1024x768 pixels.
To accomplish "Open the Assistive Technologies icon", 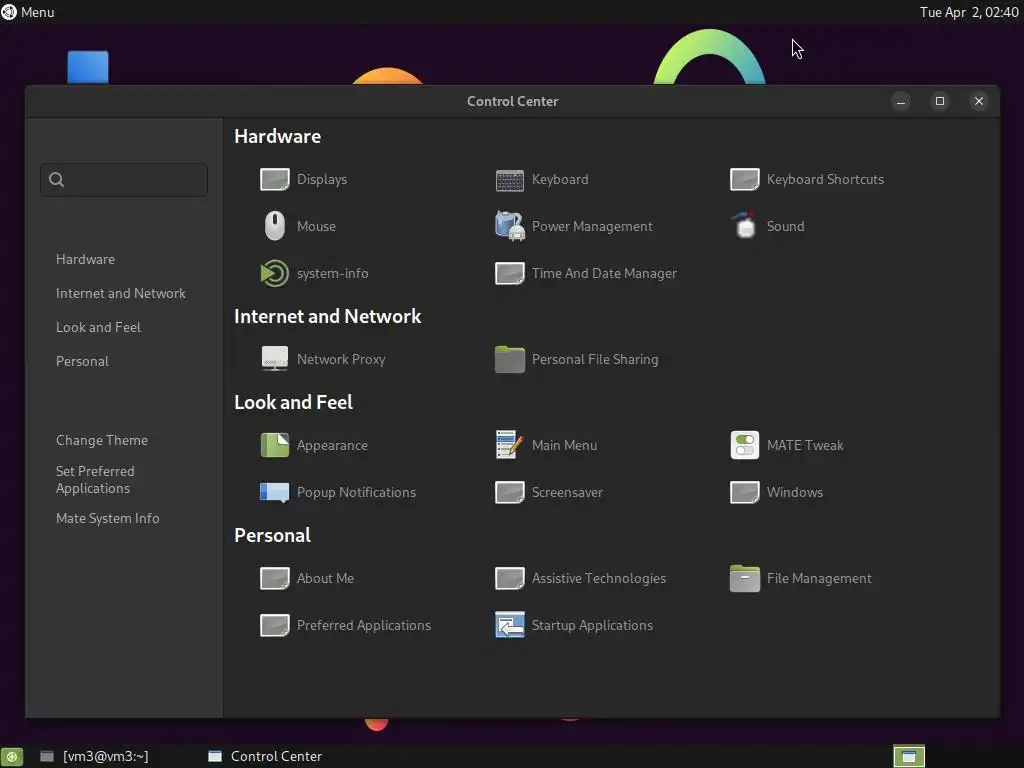I will coord(509,579).
